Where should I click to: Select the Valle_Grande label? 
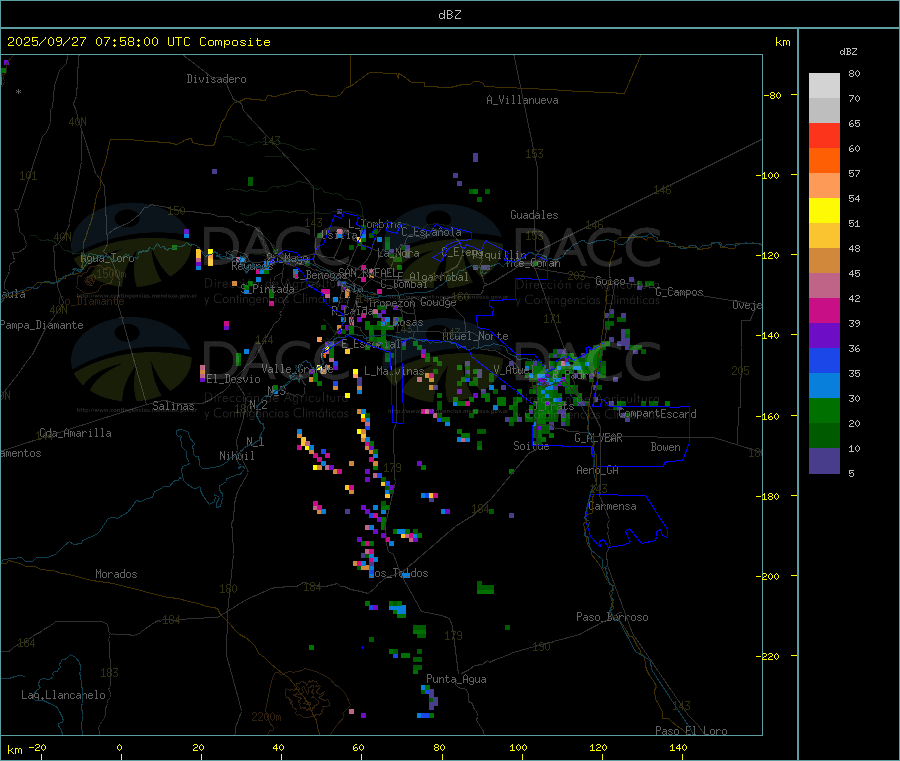(297, 369)
